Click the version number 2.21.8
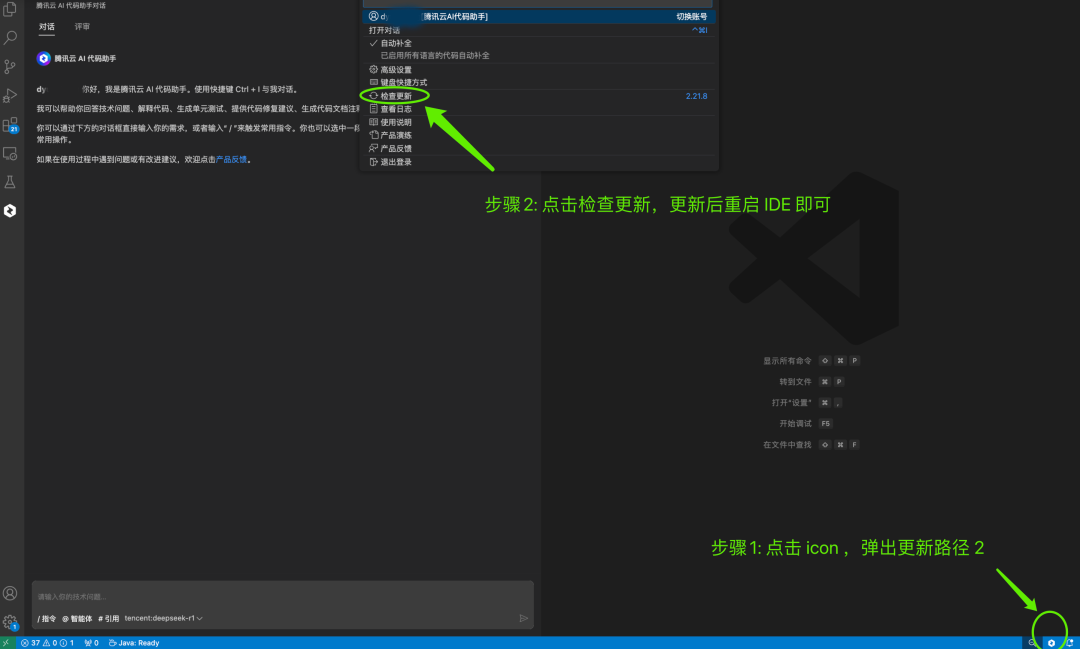1080x649 pixels. tap(696, 96)
